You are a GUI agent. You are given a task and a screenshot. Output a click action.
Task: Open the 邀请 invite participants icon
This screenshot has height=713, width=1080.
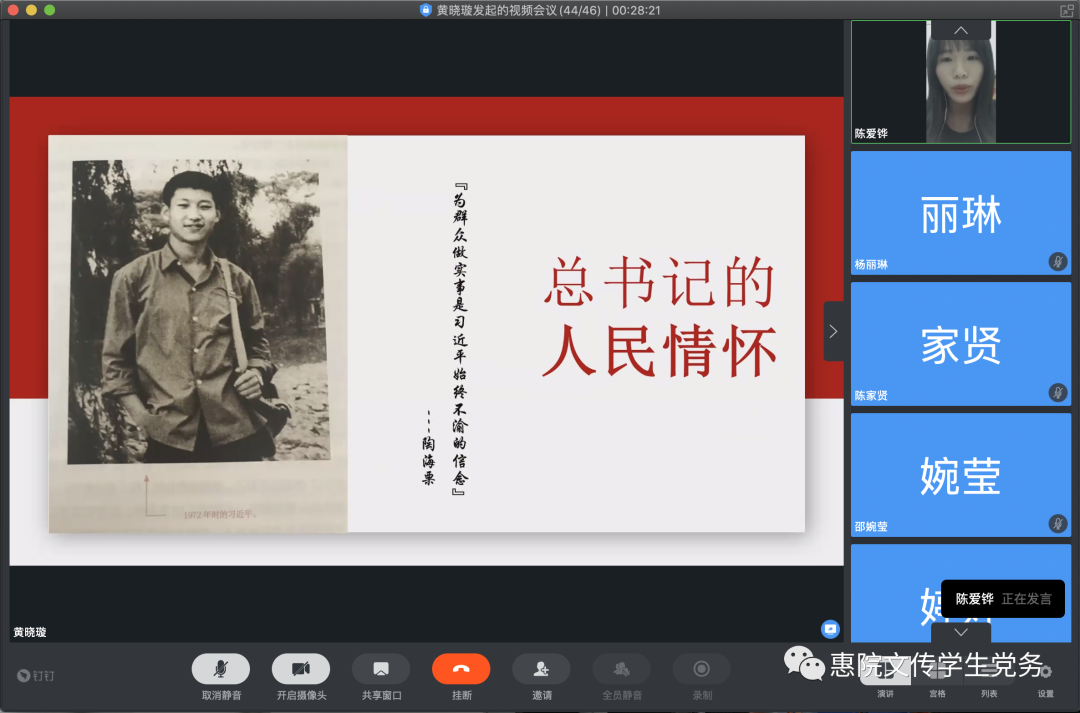[541, 669]
